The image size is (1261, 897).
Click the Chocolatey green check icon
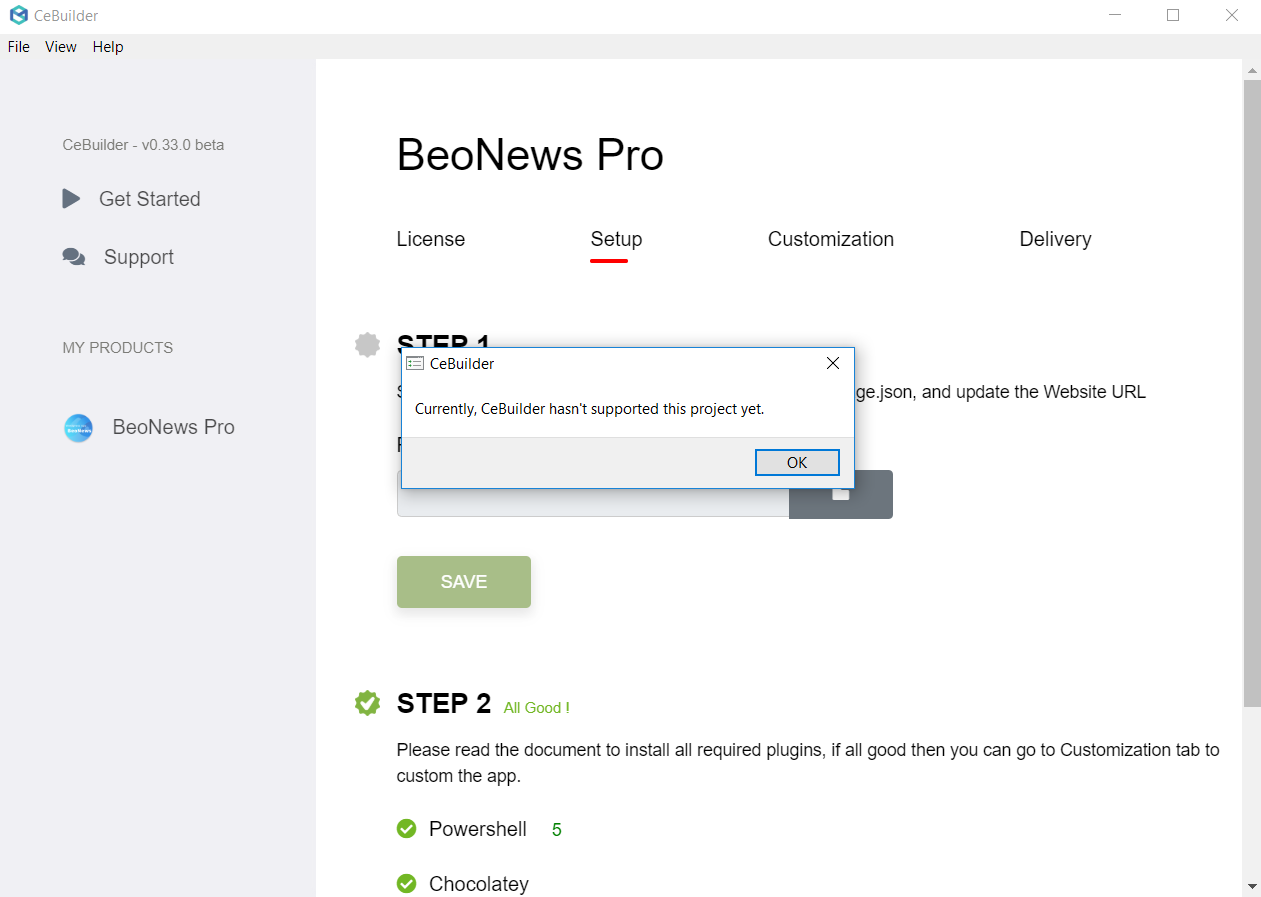coord(406,883)
